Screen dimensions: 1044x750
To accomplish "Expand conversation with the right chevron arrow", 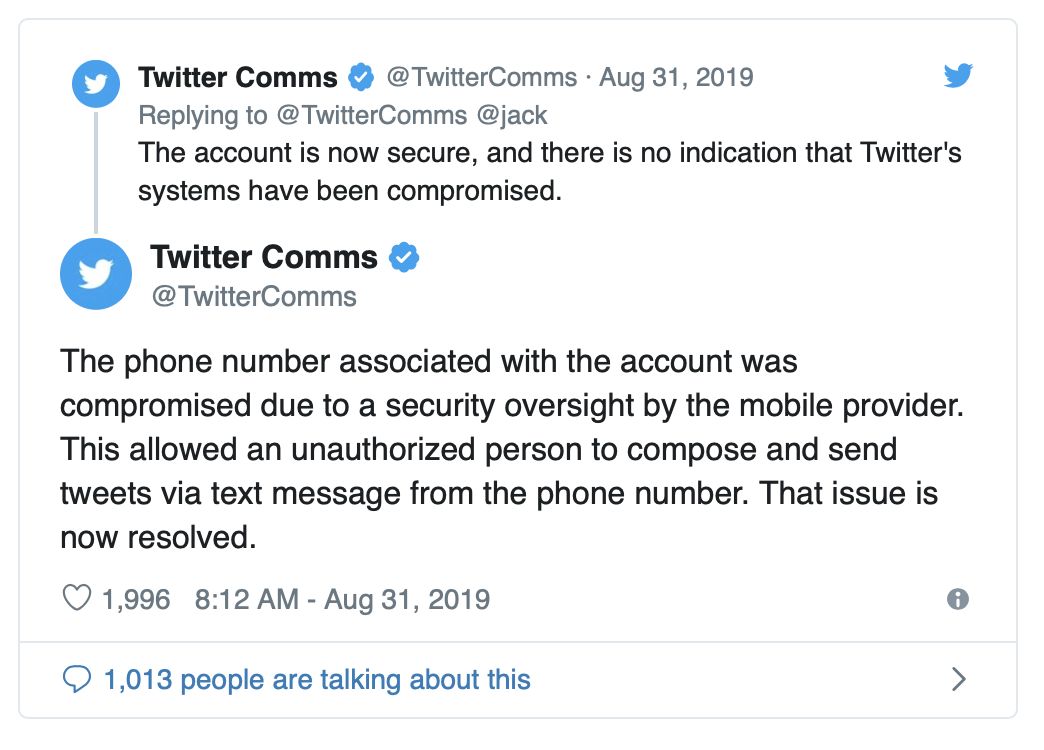I will tap(958, 680).
